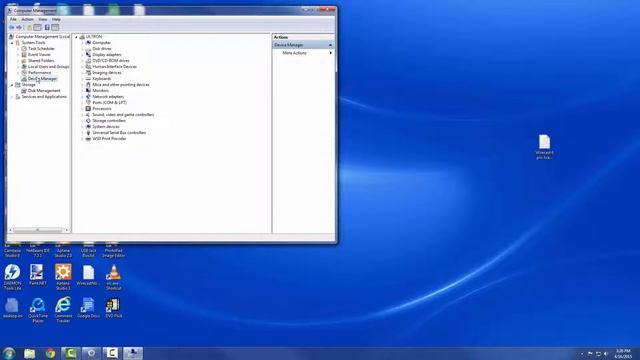Toggle the Show/Hide Console Tree toolbar icon
The image size is (640, 360).
pos(38,27)
